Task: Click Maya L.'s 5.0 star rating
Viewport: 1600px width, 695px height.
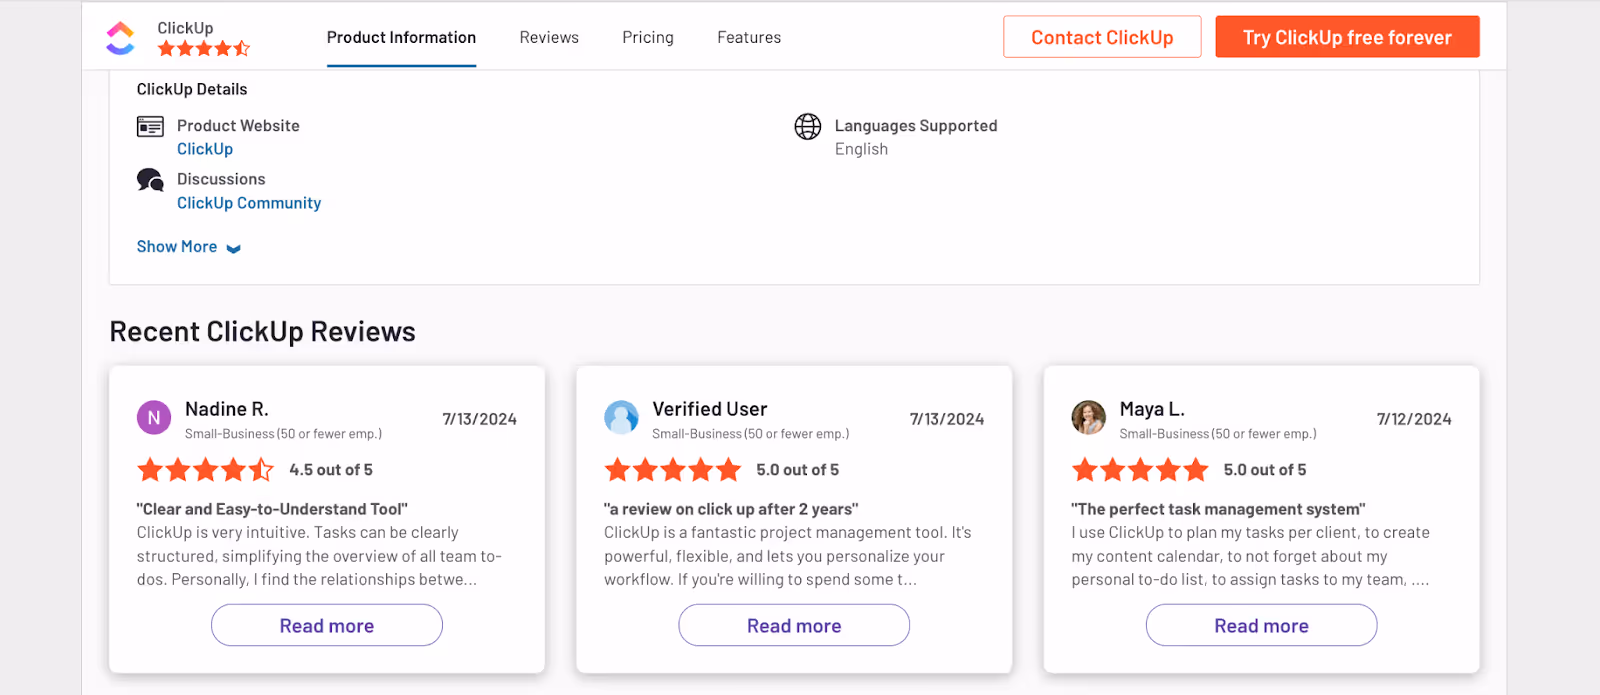Action: 1140,470
